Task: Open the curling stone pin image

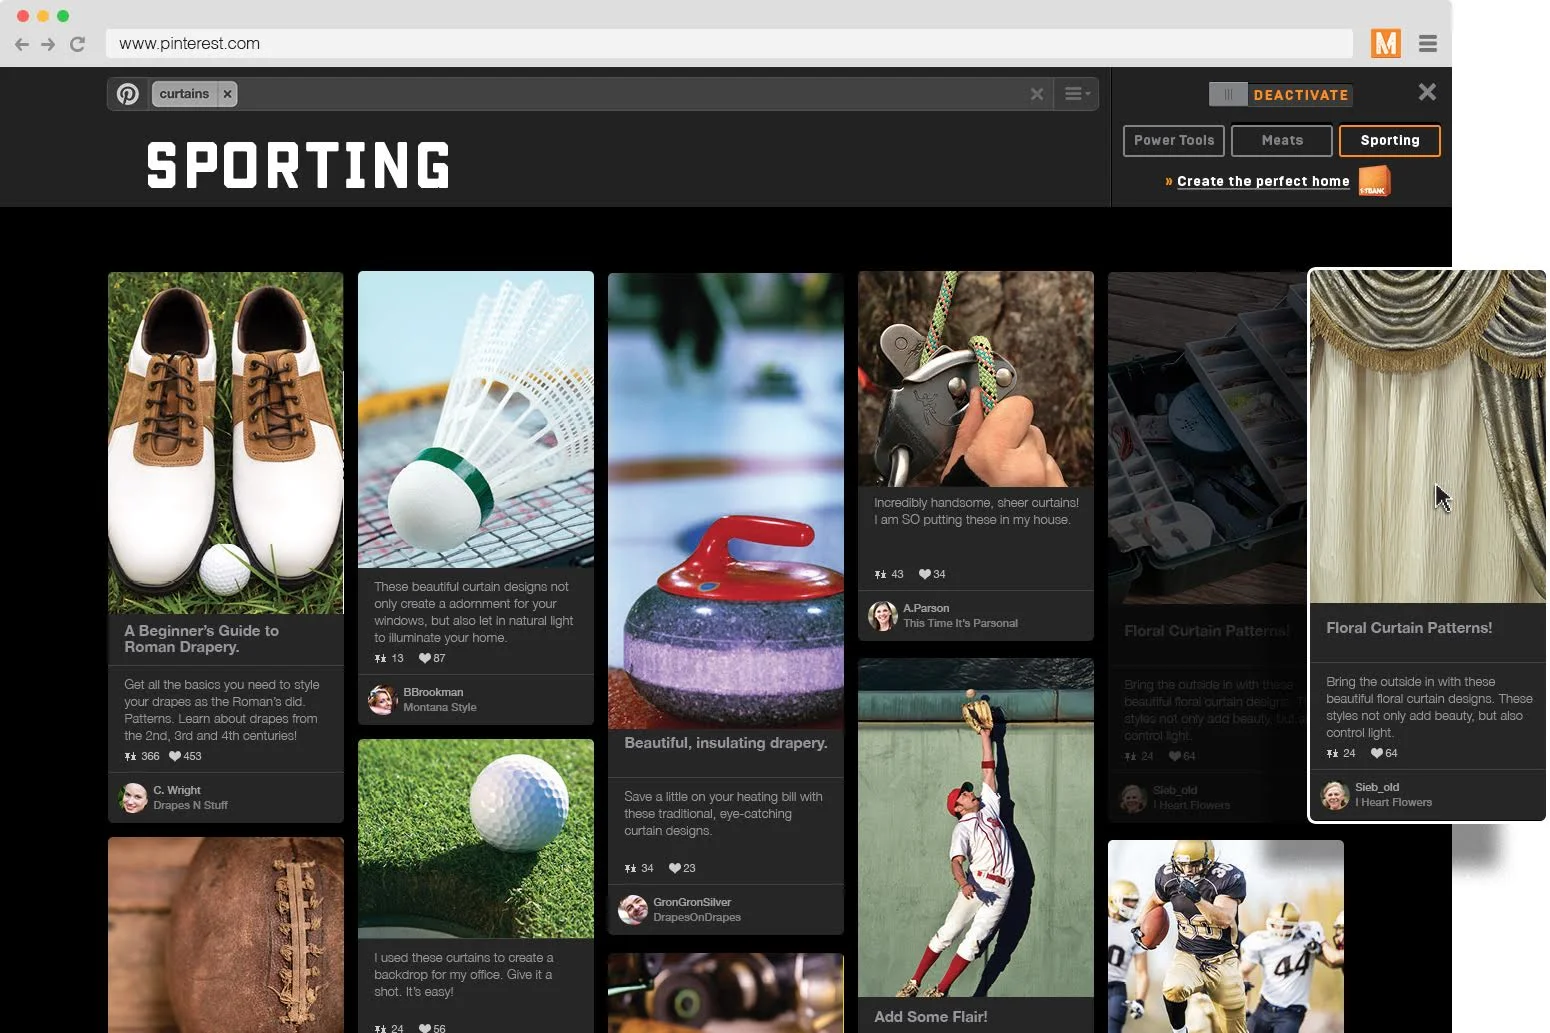Action: pos(726,500)
